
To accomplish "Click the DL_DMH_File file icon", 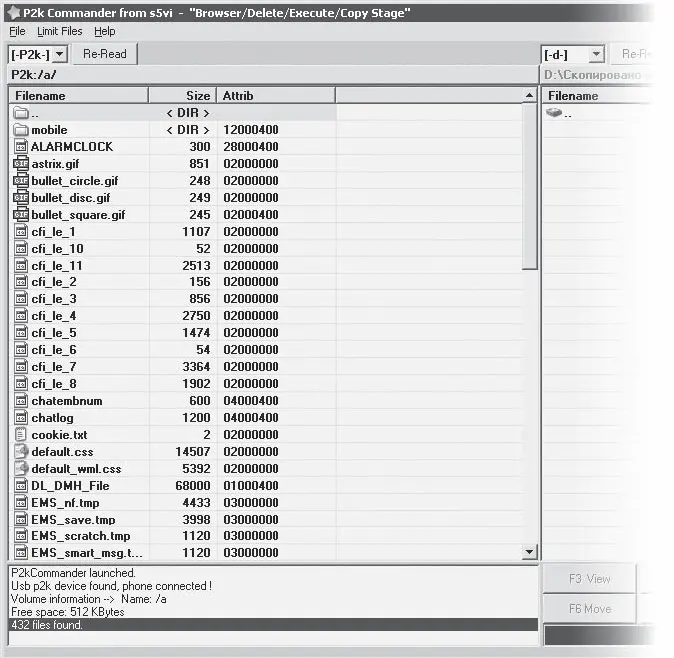I will 21,486.
